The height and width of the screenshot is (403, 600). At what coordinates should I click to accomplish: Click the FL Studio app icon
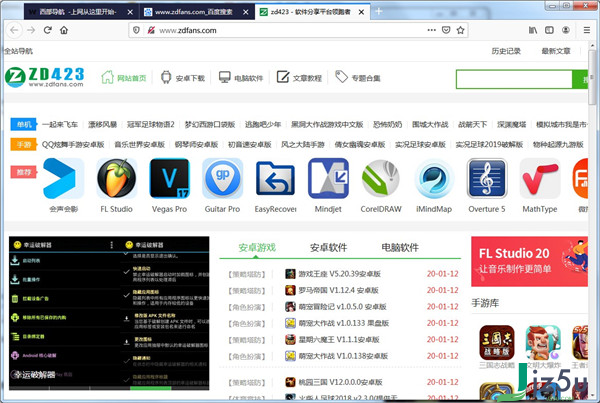point(116,178)
